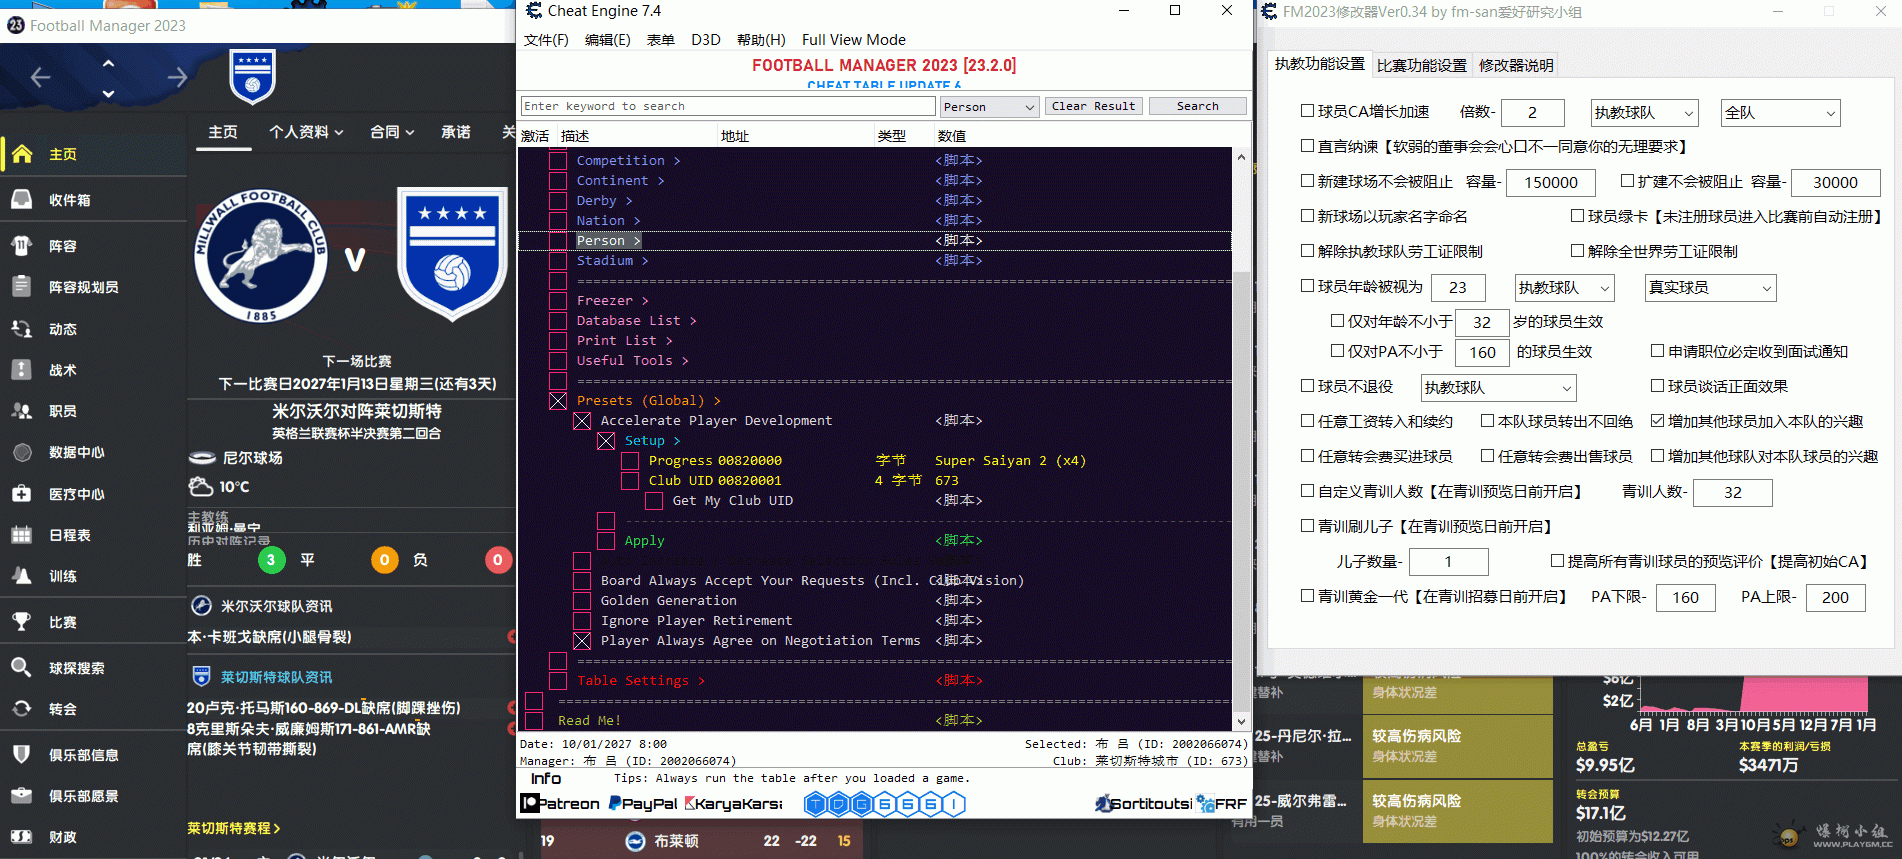
Task: Enable 青训黄金一代 checkbox
Action: (x=1307, y=596)
